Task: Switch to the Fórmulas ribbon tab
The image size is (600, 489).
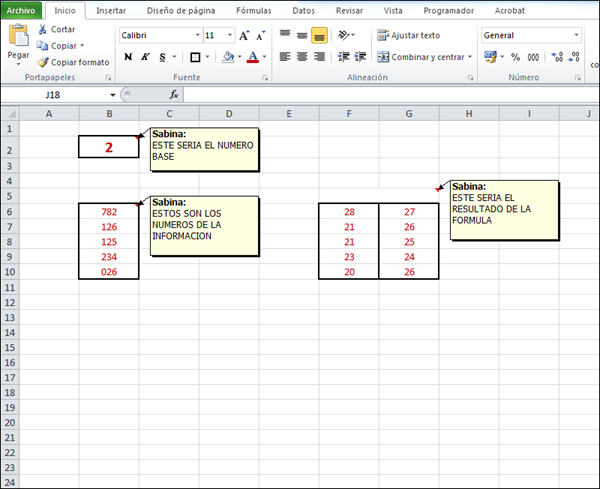Action: coord(254,10)
